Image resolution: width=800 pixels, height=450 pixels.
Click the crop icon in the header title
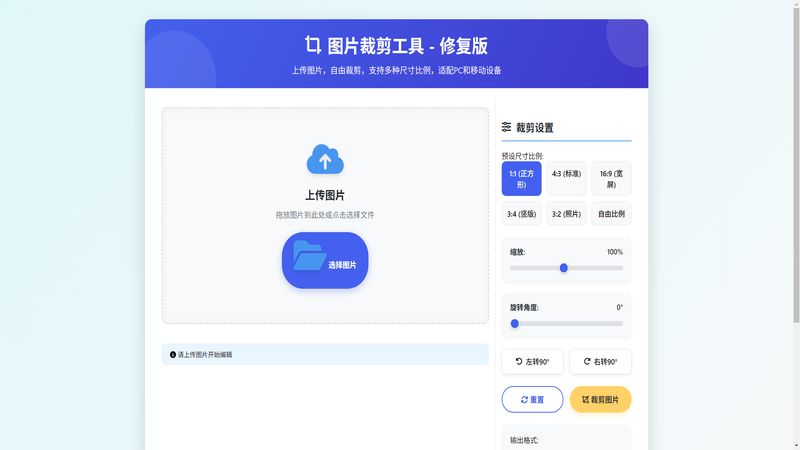(x=314, y=45)
